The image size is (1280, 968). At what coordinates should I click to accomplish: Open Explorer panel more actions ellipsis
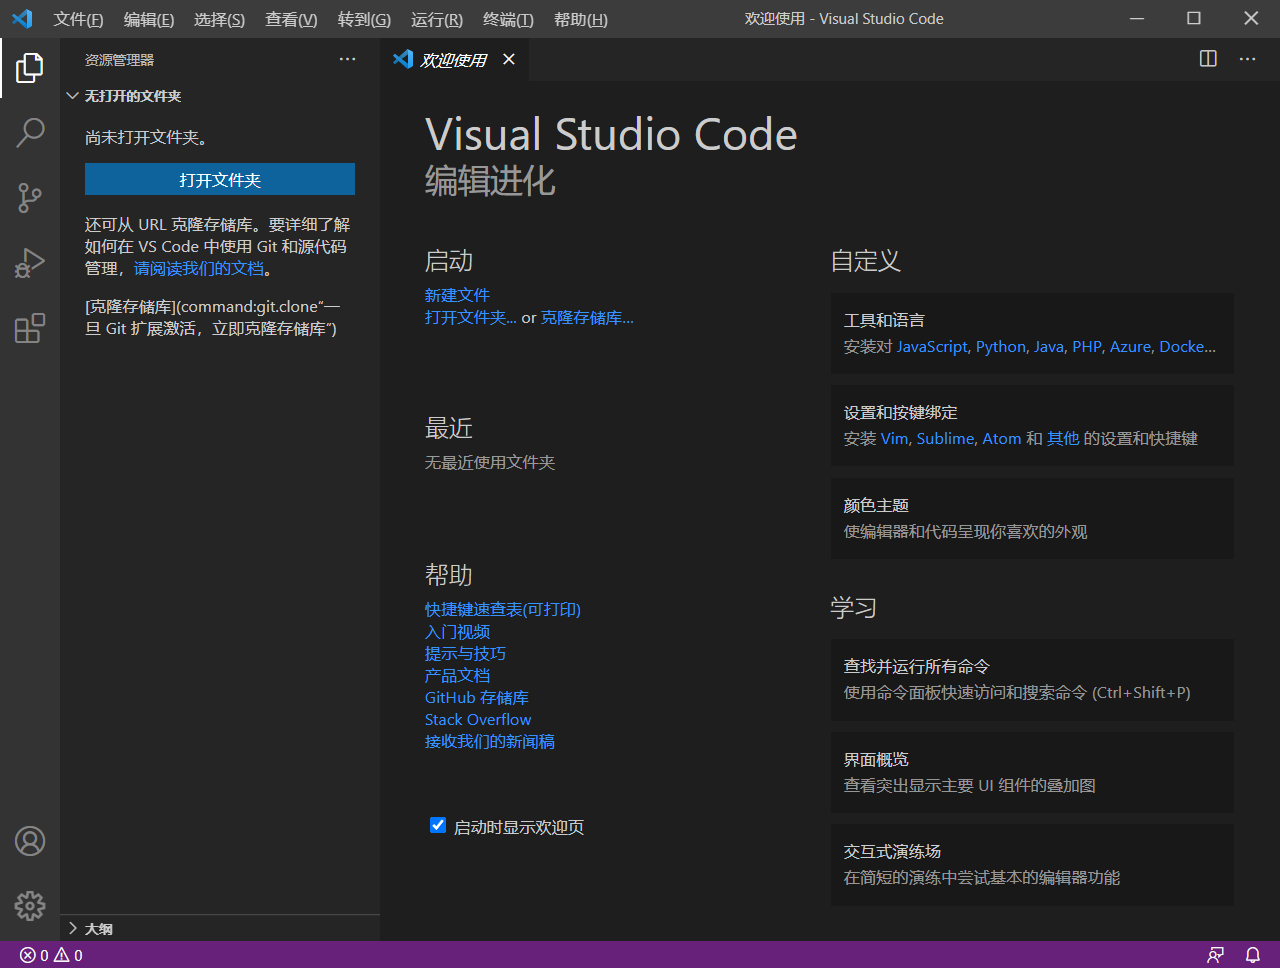tap(347, 59)
